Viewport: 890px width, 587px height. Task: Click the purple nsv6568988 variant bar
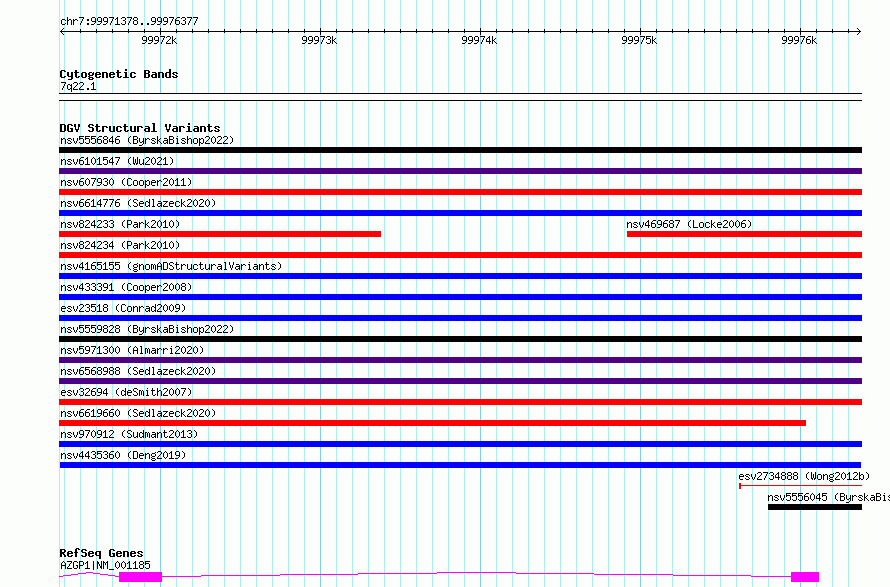460,381
